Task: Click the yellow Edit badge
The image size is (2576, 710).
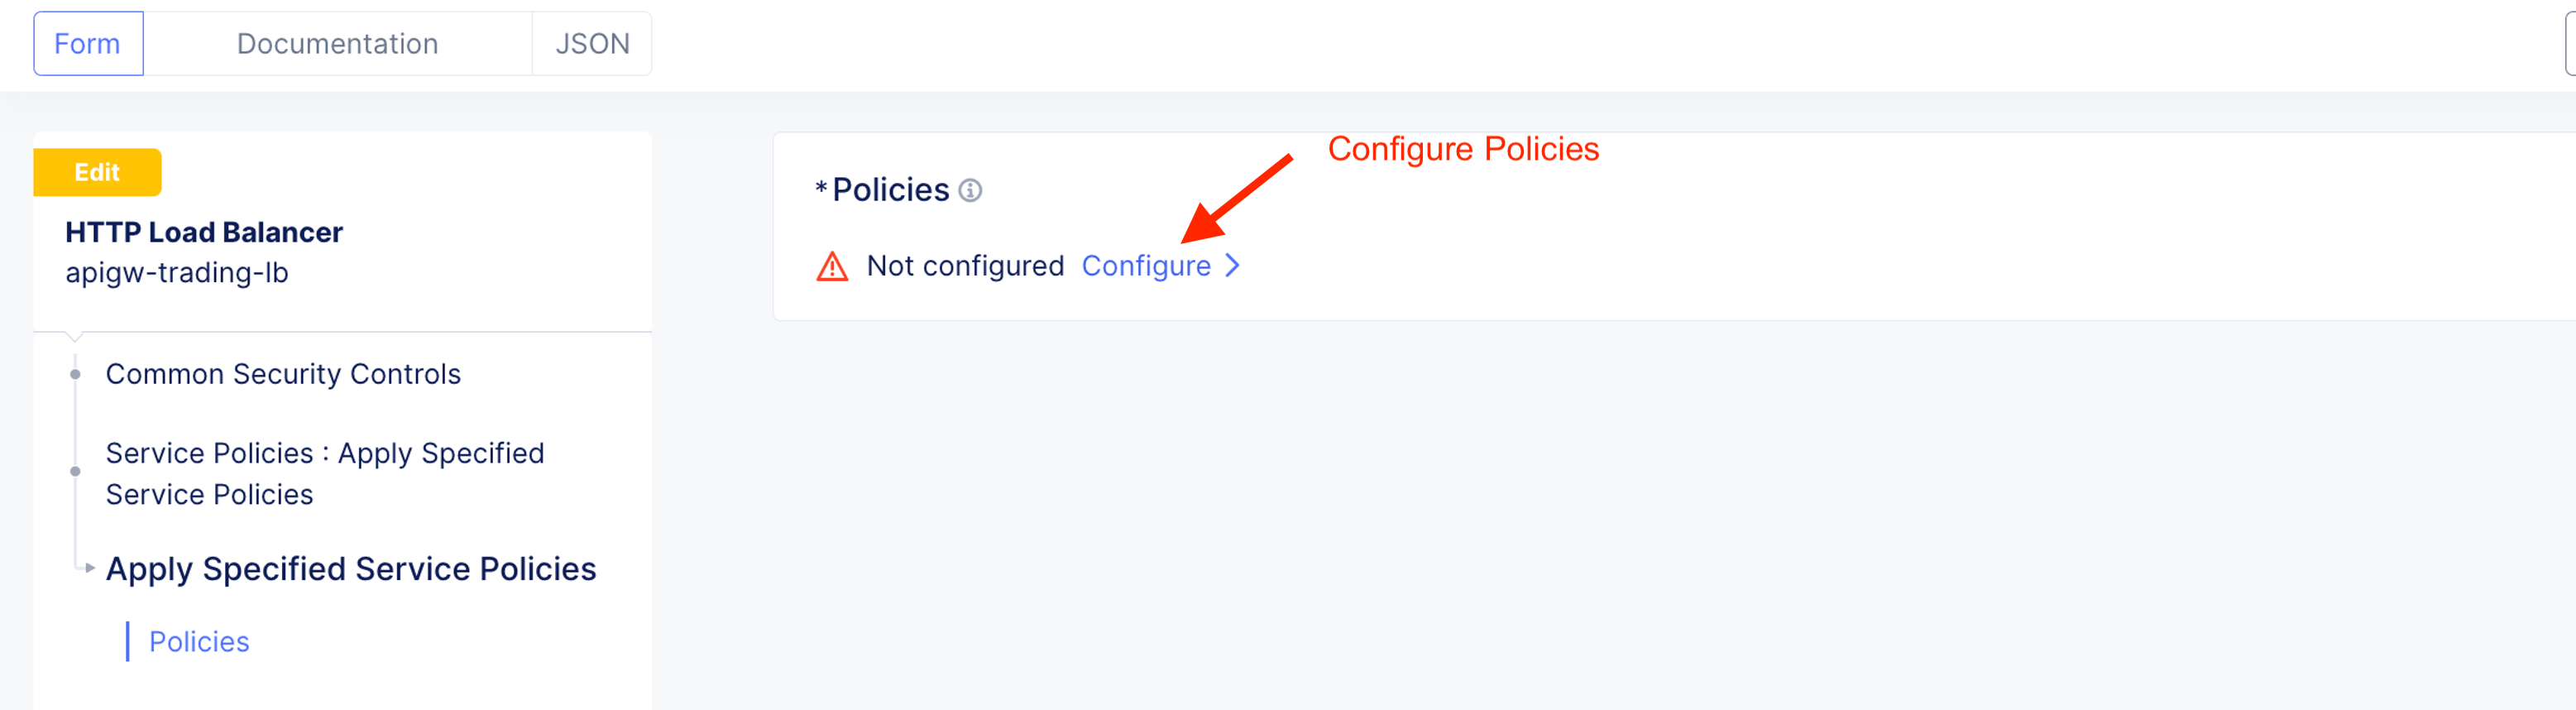Action: (97, 172)
